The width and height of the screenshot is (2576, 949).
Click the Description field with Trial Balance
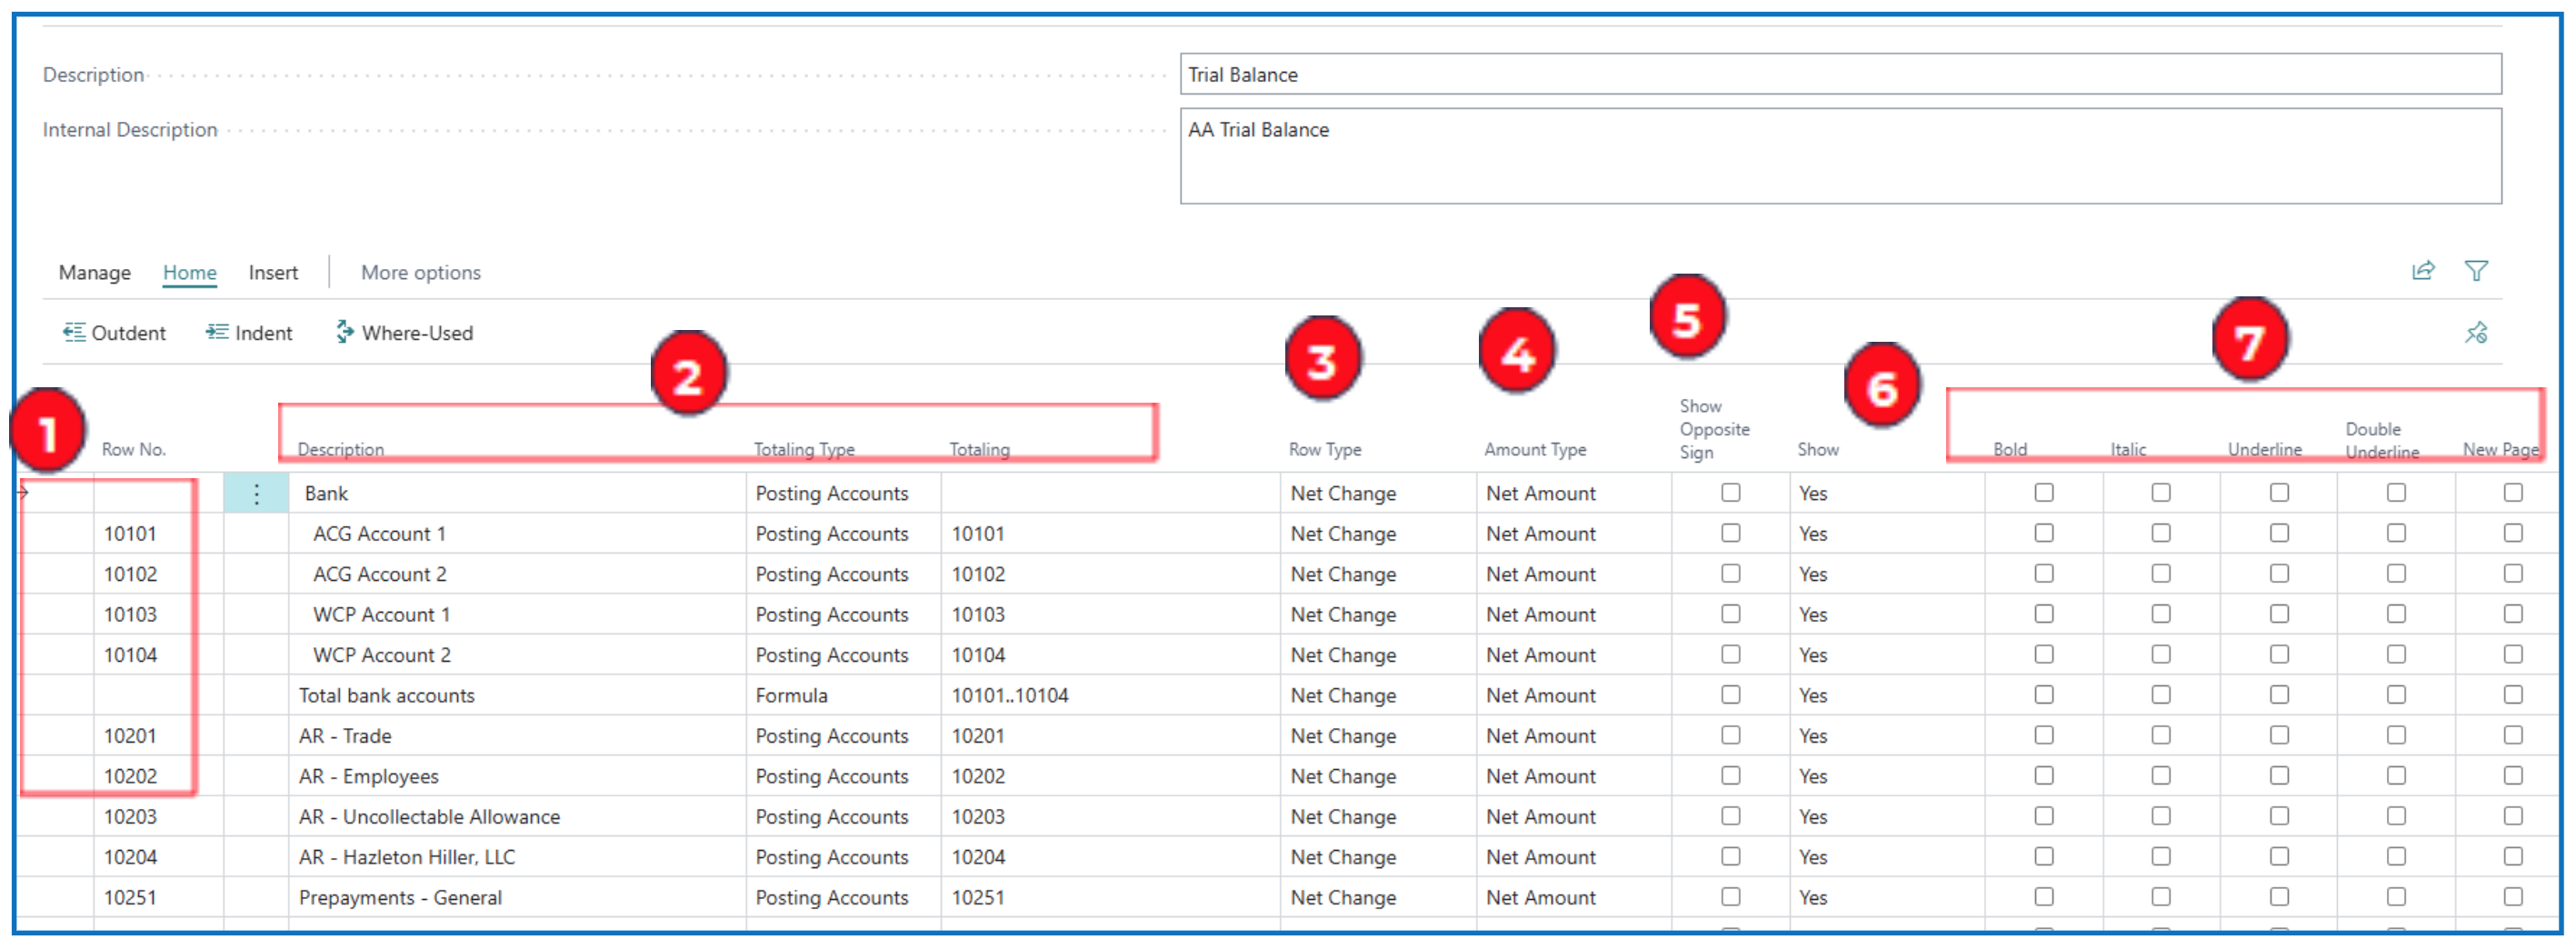tap(1840, 75)
